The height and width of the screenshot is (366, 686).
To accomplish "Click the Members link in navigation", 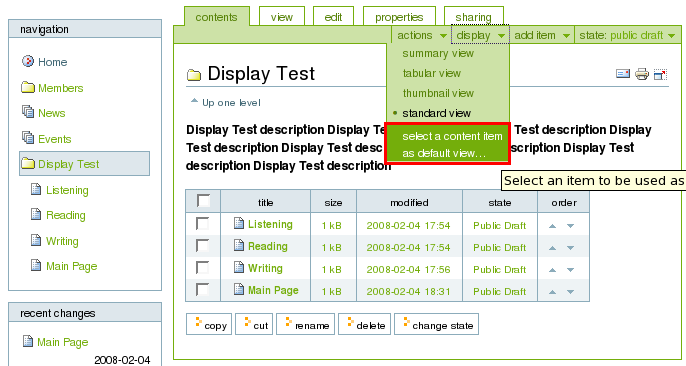I will point(60,88).
